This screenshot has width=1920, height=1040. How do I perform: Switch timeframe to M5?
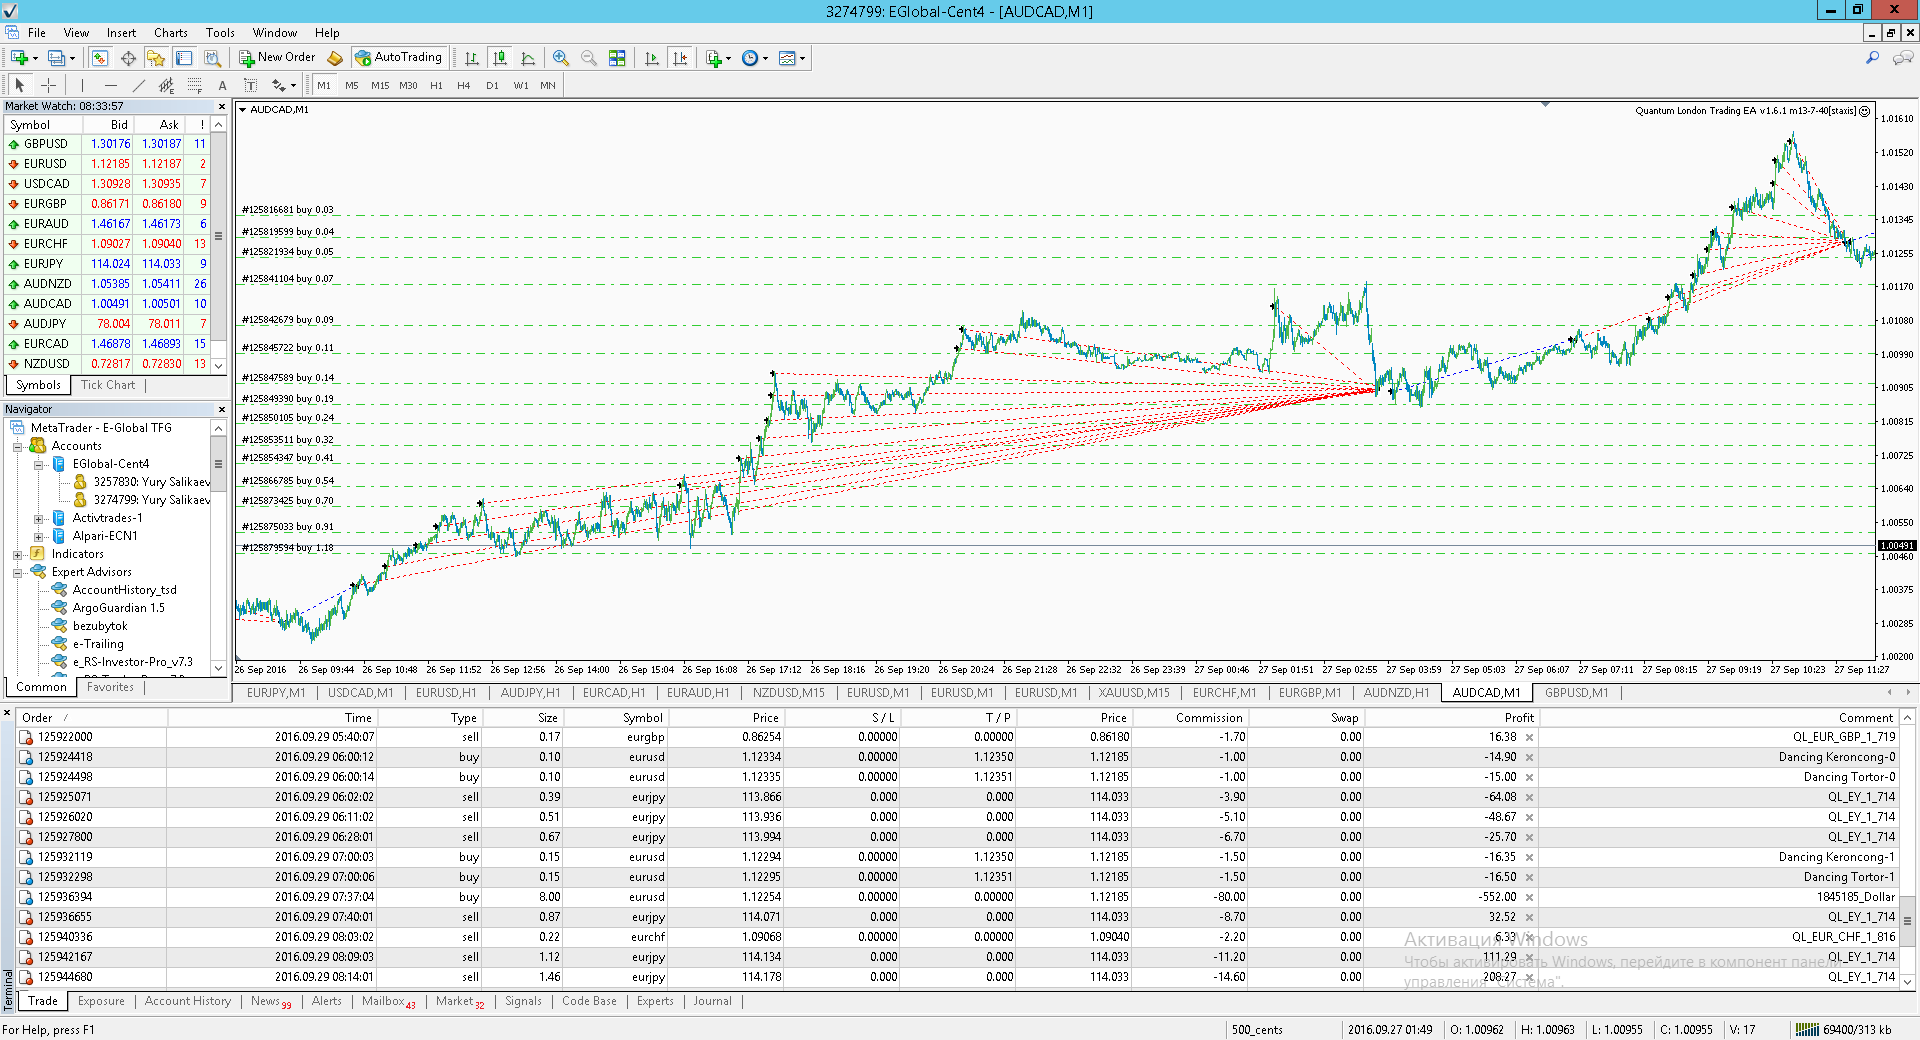pos(352,86)
